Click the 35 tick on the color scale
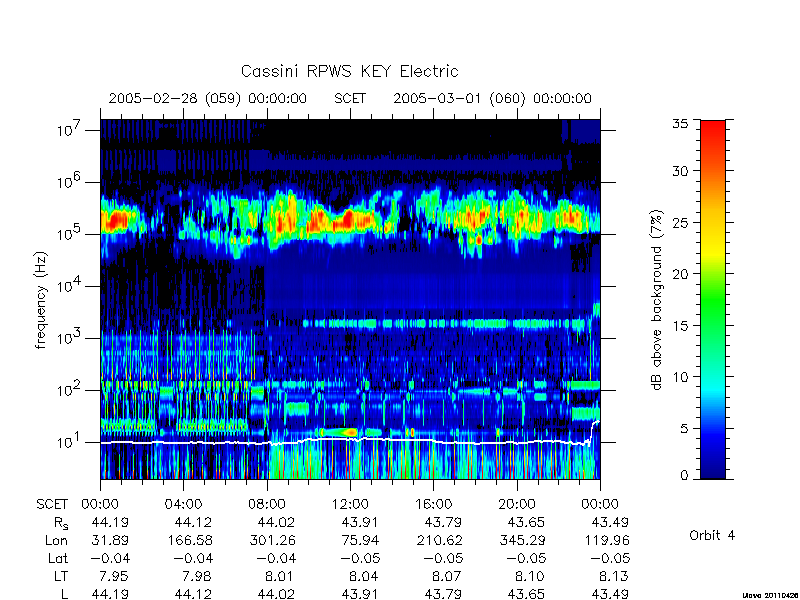The width and height of the screenshot is (800, 600). tap(681, 124)
